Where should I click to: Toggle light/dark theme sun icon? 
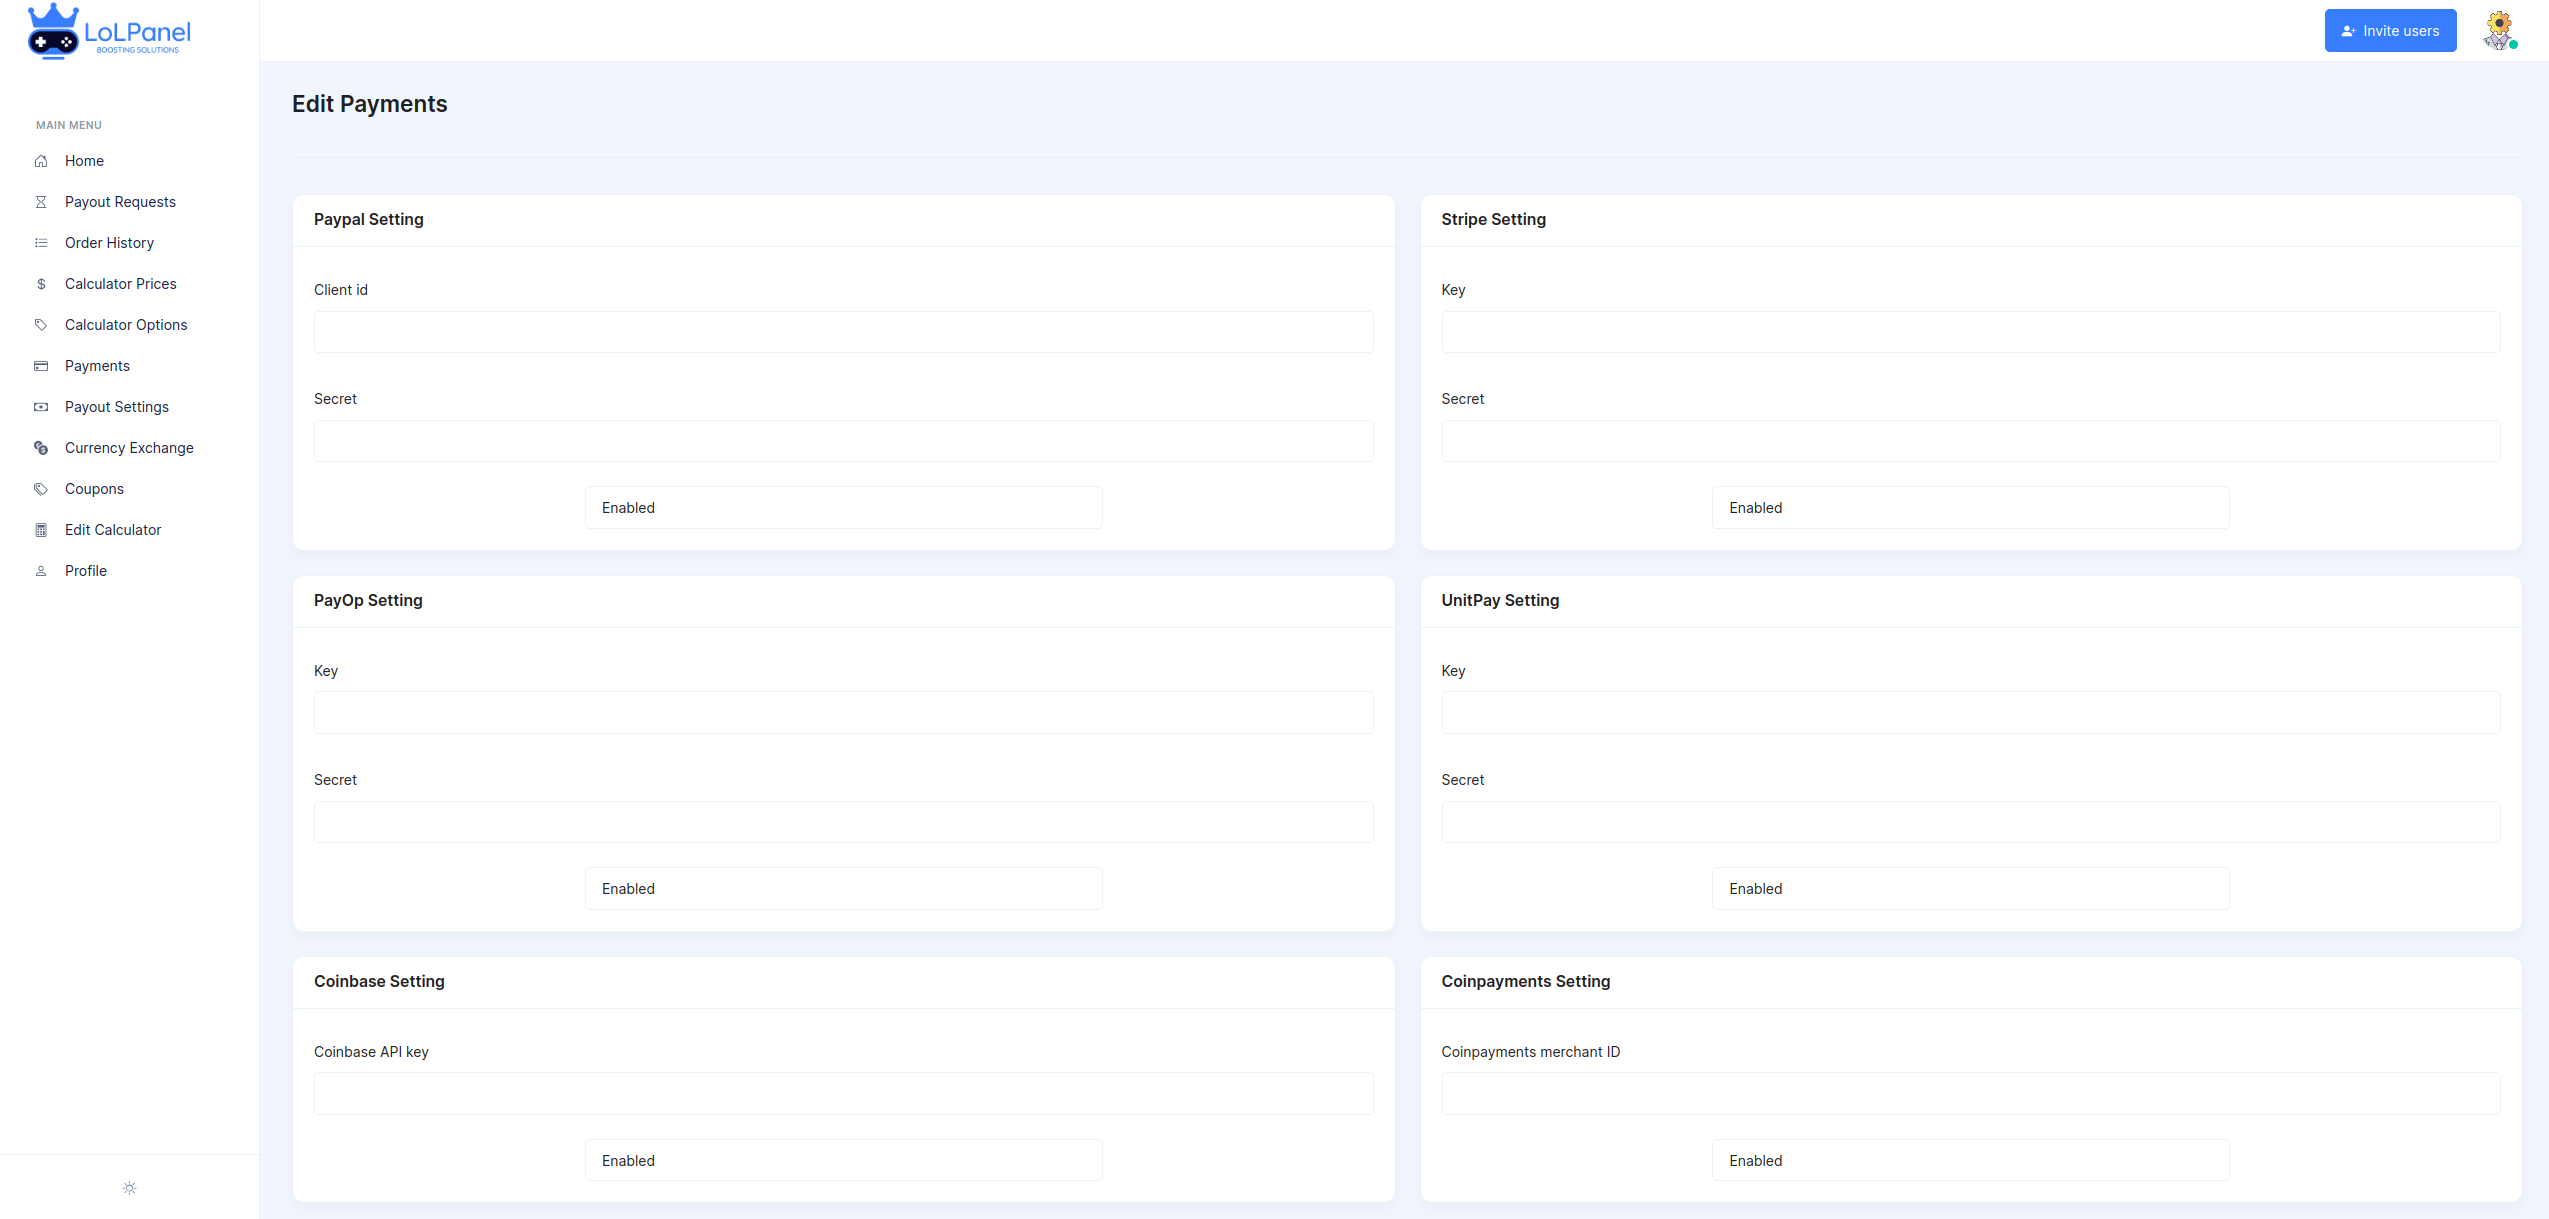pos(129,1188)
